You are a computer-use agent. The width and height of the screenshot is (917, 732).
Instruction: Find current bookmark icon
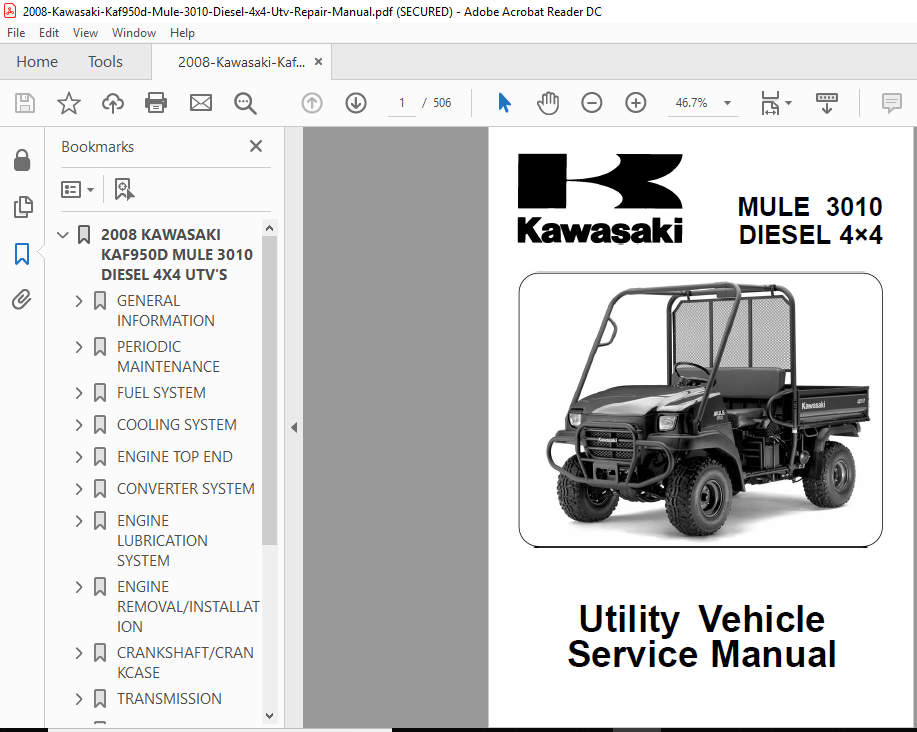pos(124,189)
